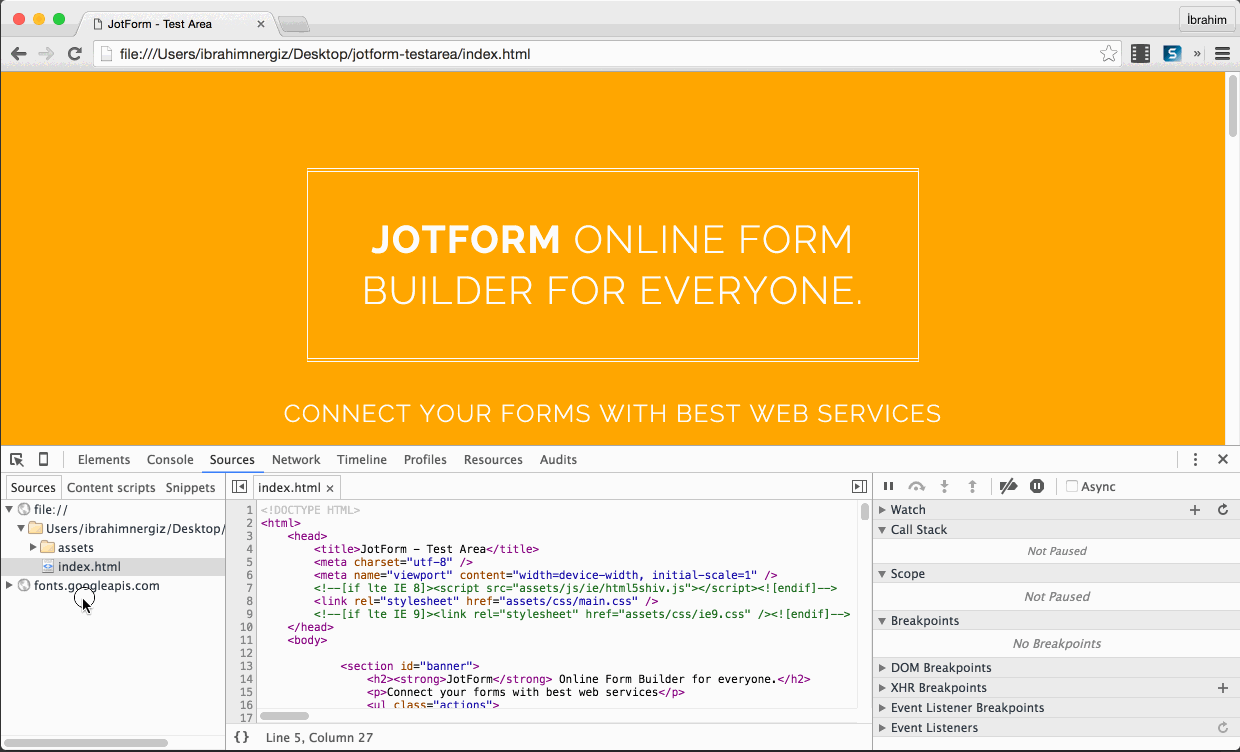Click the page vertical scrollbar thumb
Image resolution: width=1240 pixels, height=752 pixels.
tap(1232, 106)
